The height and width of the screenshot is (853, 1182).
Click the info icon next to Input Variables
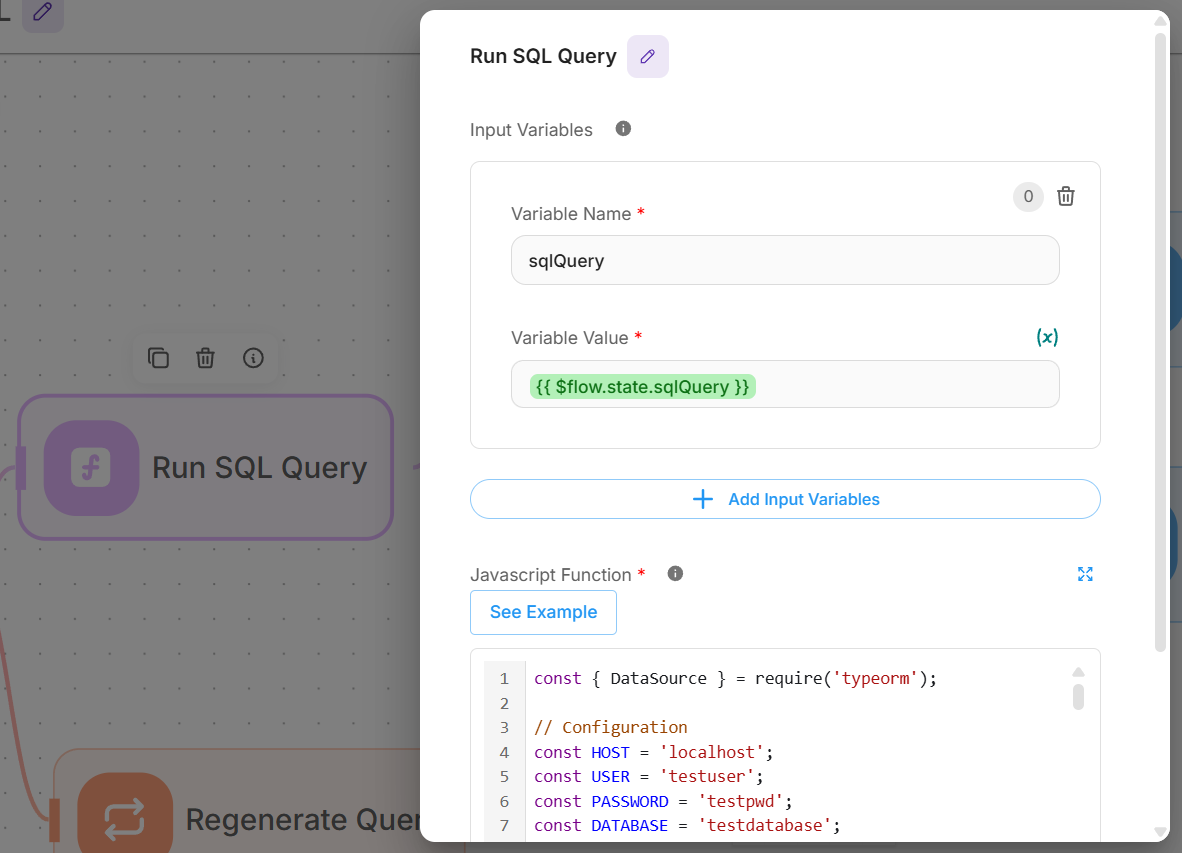623,129
